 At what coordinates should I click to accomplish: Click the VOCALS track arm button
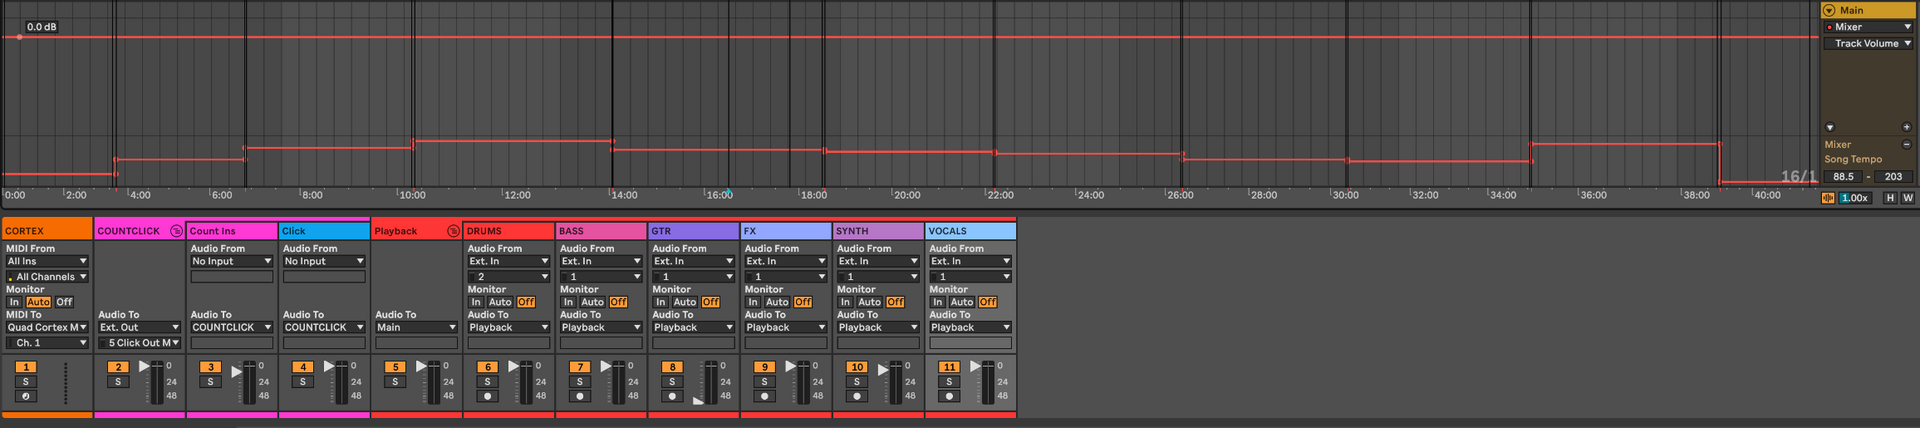(x=949, y=396)
